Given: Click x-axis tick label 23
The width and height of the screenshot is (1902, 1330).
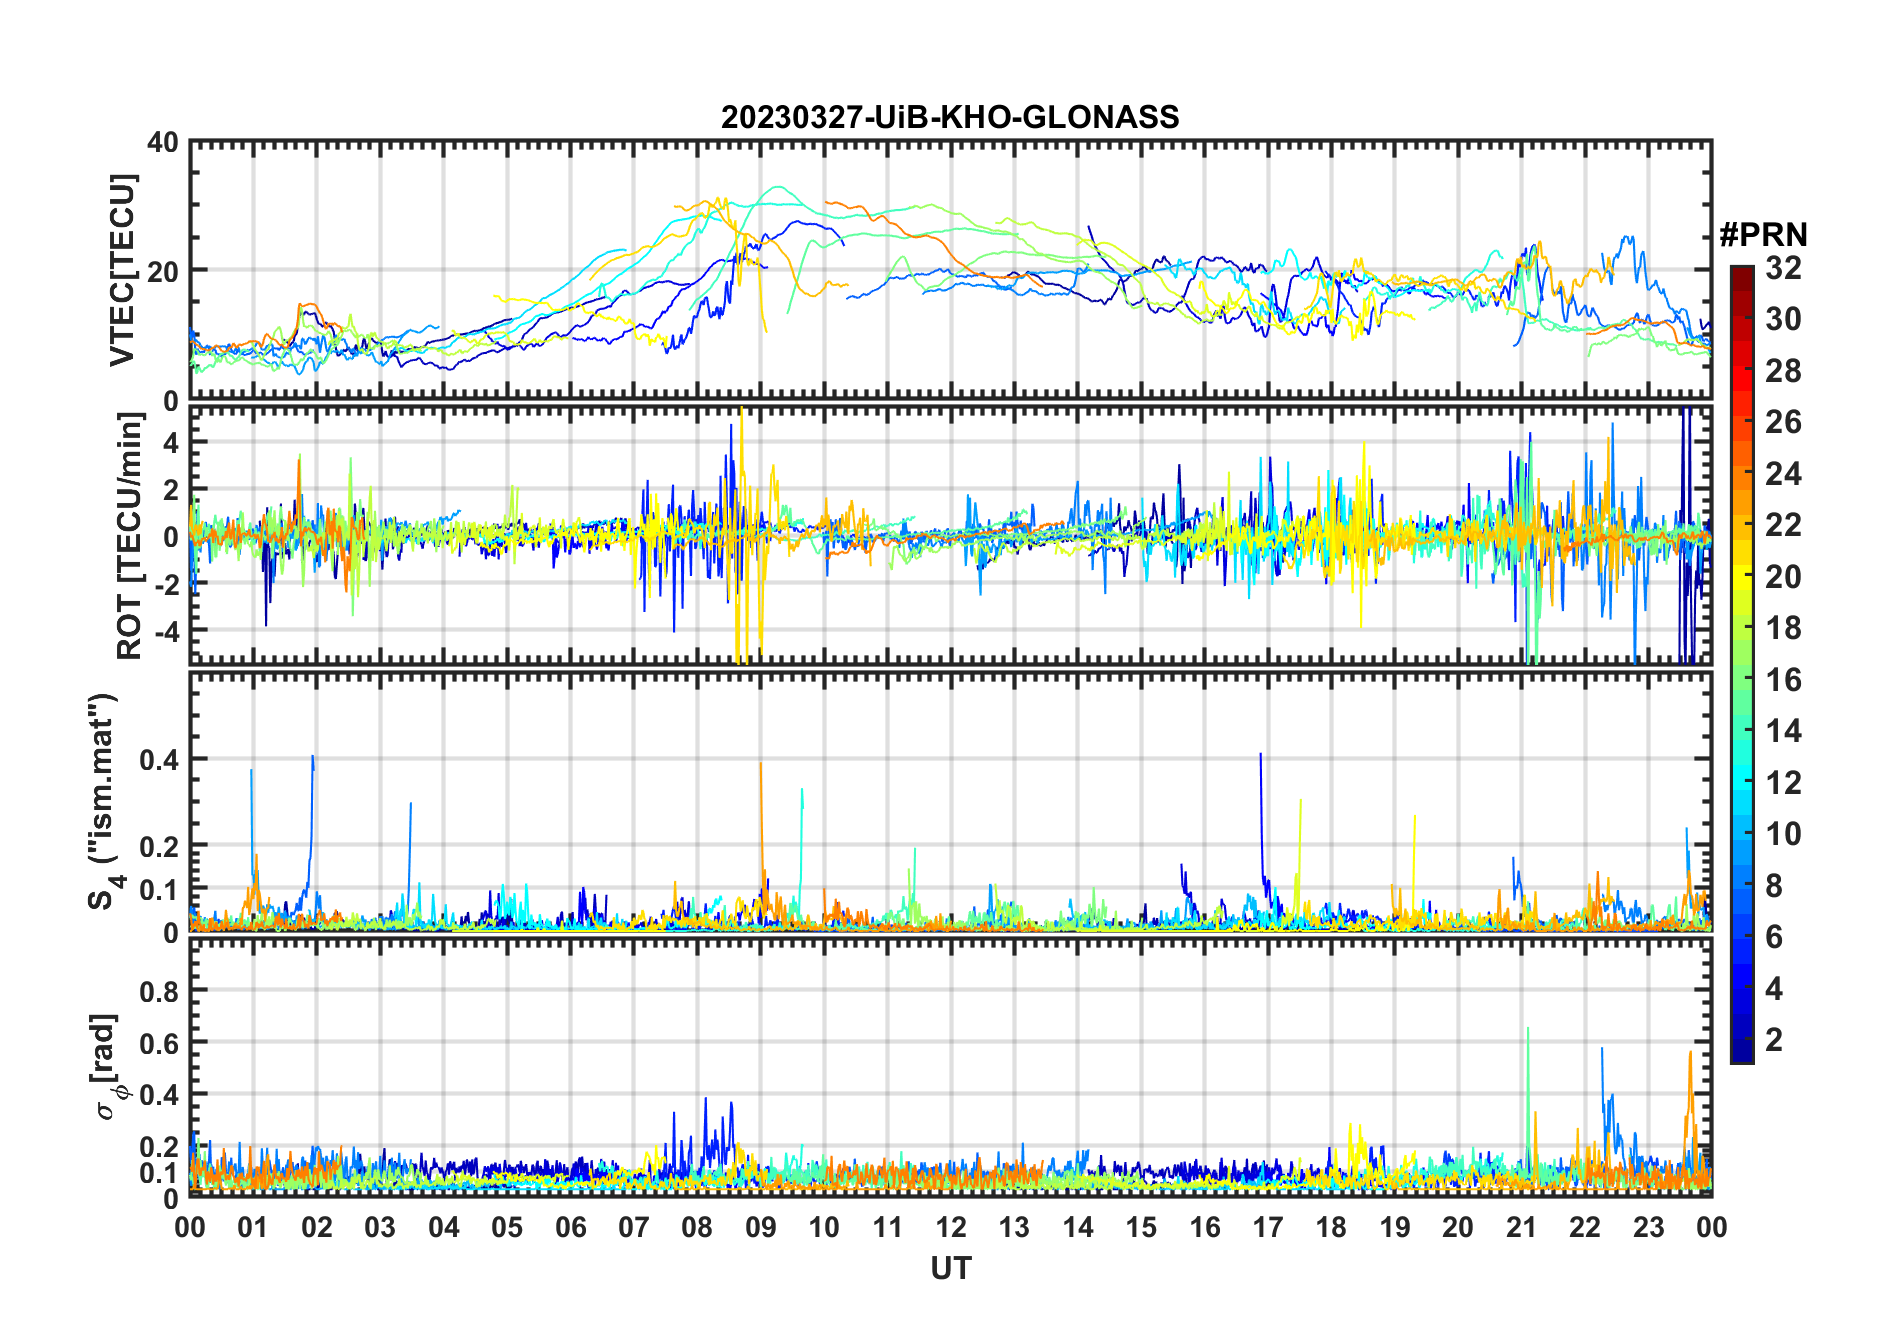Looking at the screenshot, I should [x=1648, y=1228].
